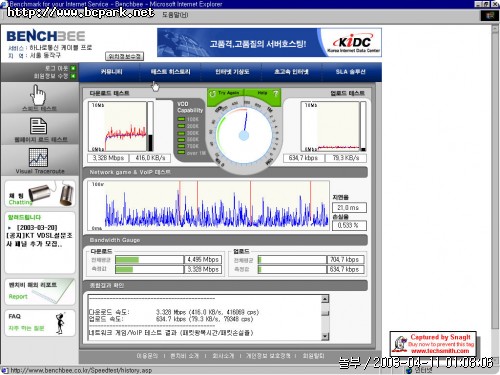Click the 회원탈퇴 footer link
500x375 pixels.
(x=313, y=356)
